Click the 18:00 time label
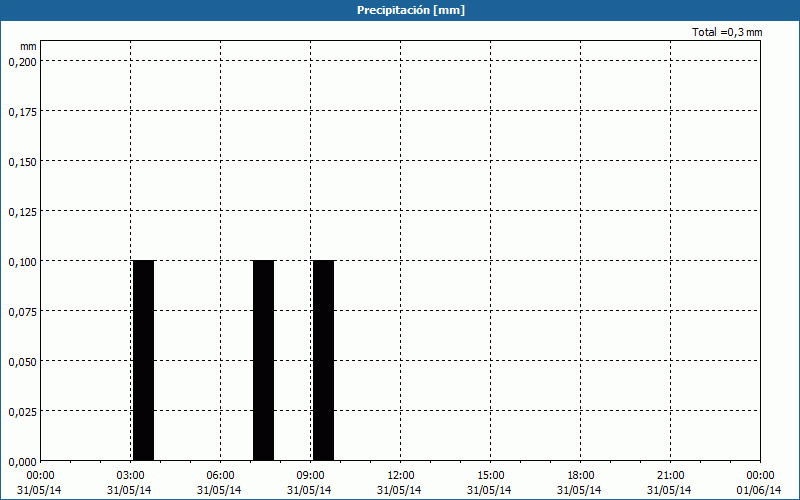The height and width of the screenshot is (500, 800). point(580,476)
